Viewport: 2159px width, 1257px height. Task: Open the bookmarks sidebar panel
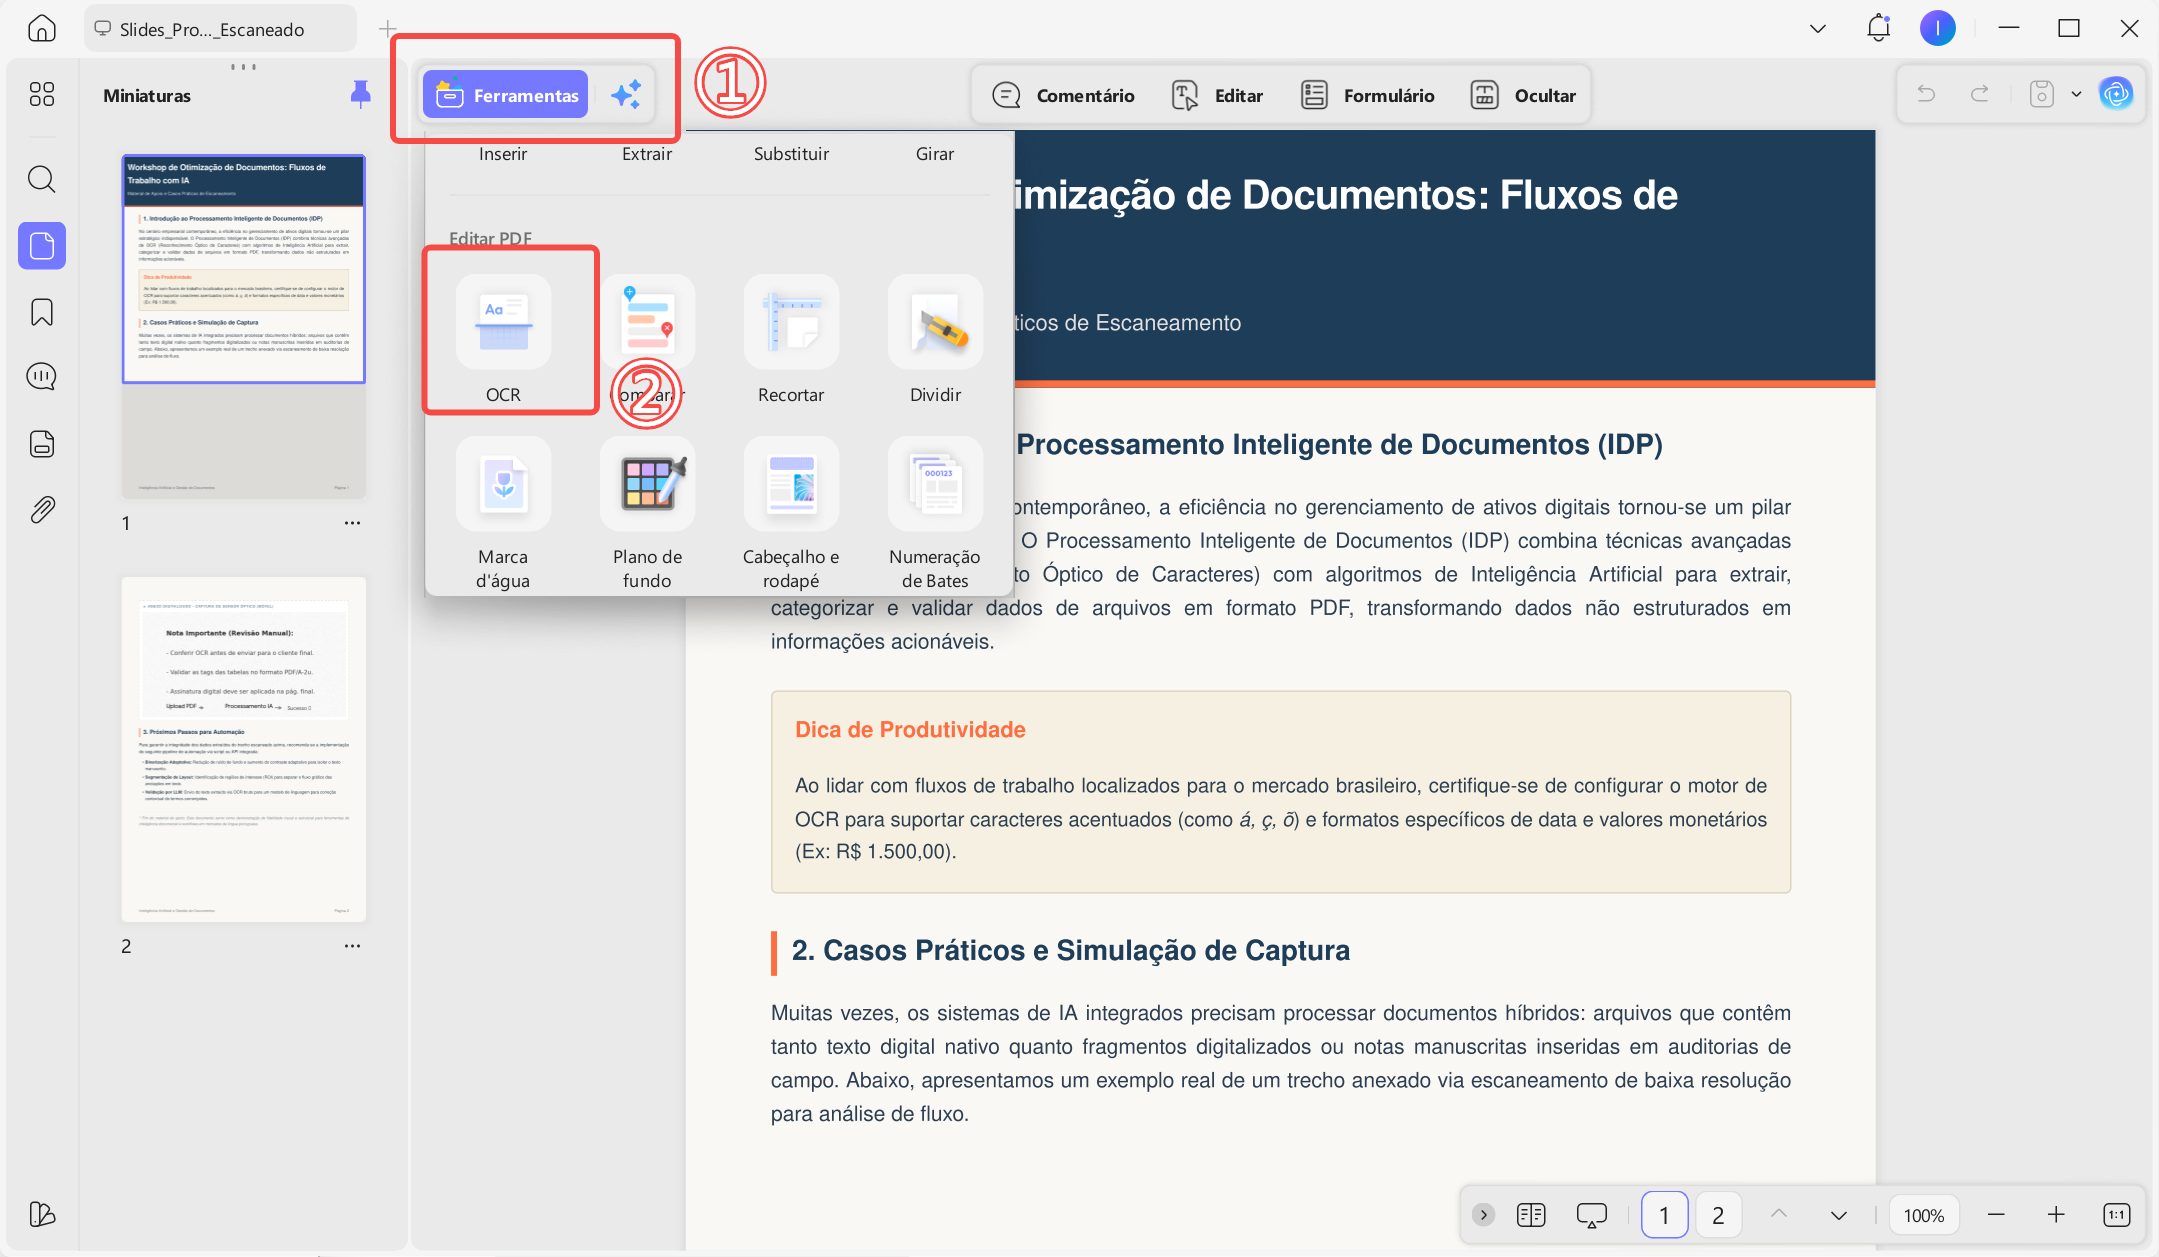(x=42, y=312)
